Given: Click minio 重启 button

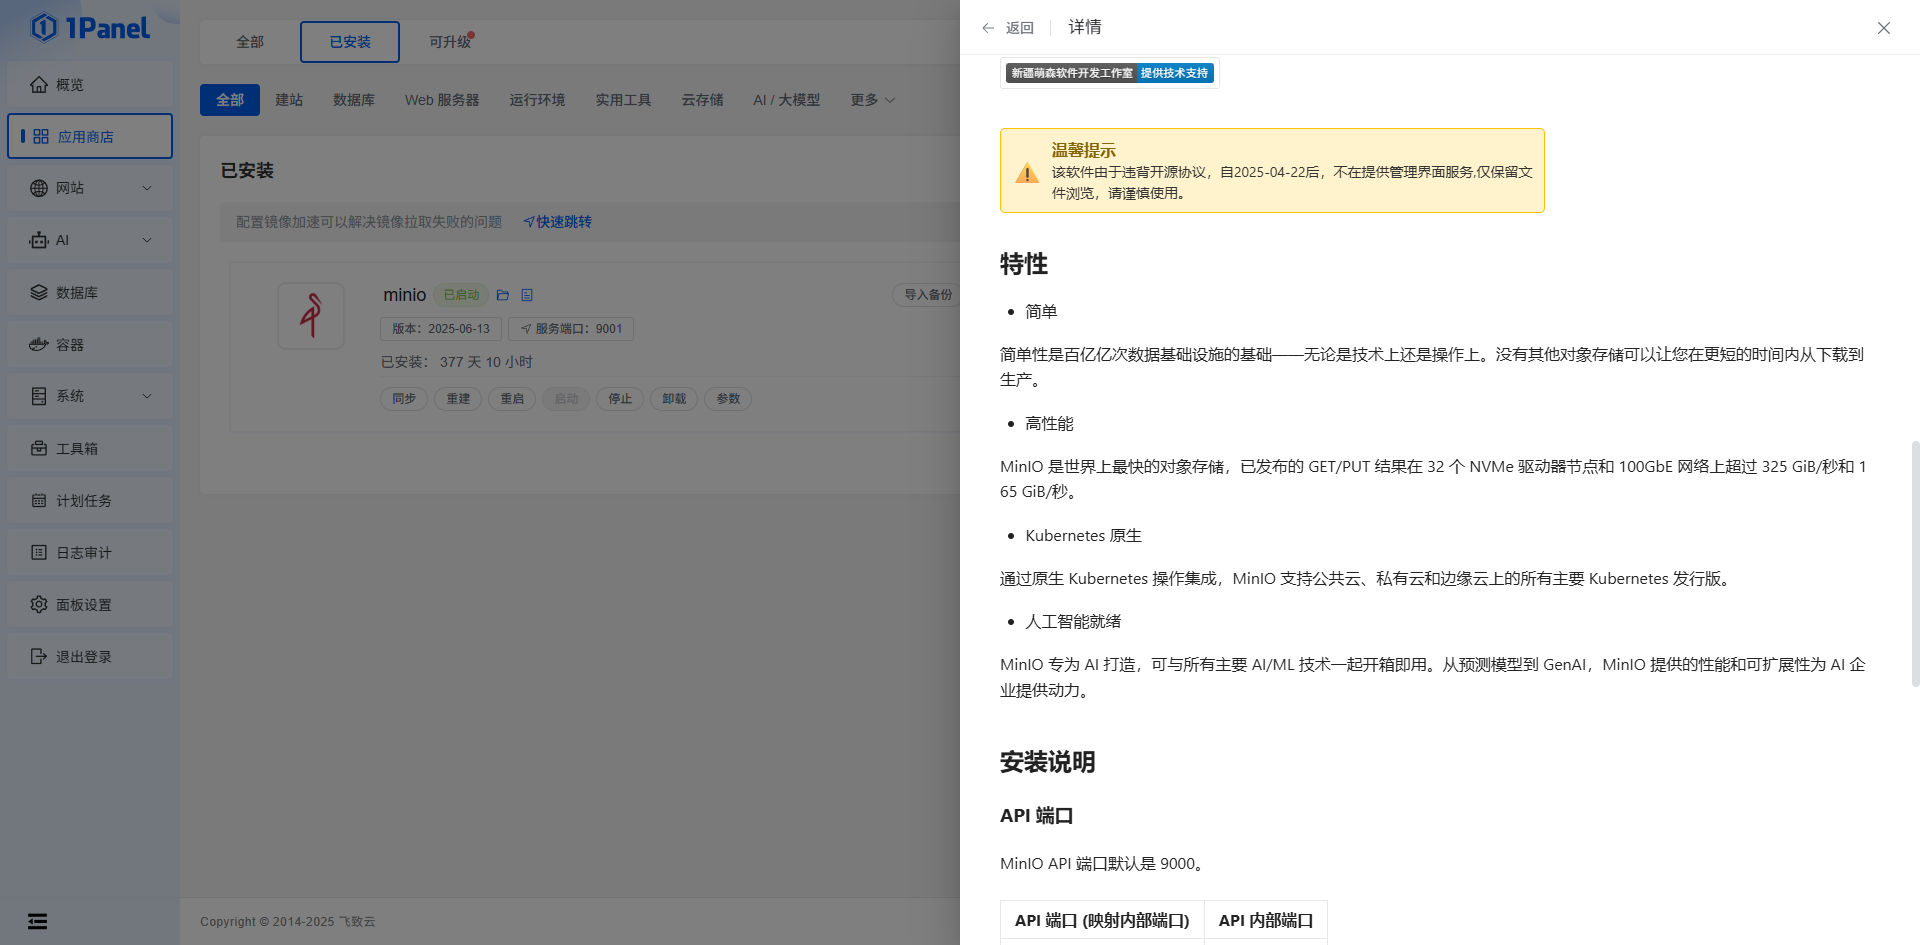Looking at the screenshot, I should click(x=512, y=399).
